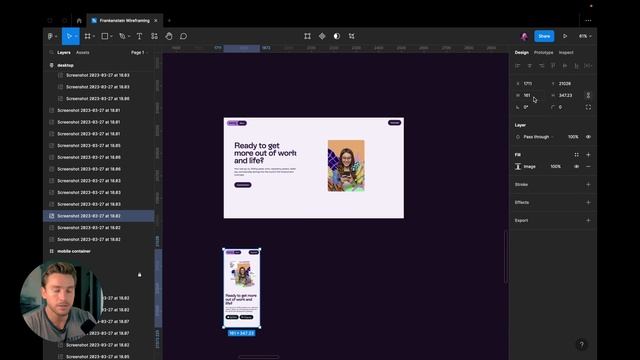This screenshot has height=360, width=640.
Task: Toggle constrain proportions lock
Action: pyautogui.click(x=588, y=95)
